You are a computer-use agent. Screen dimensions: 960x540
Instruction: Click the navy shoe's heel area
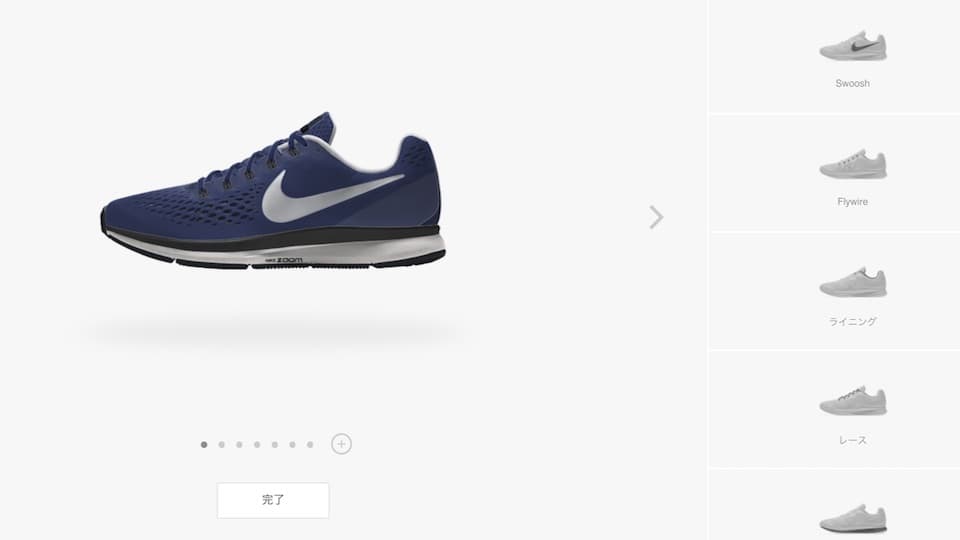tap(416, 184)
